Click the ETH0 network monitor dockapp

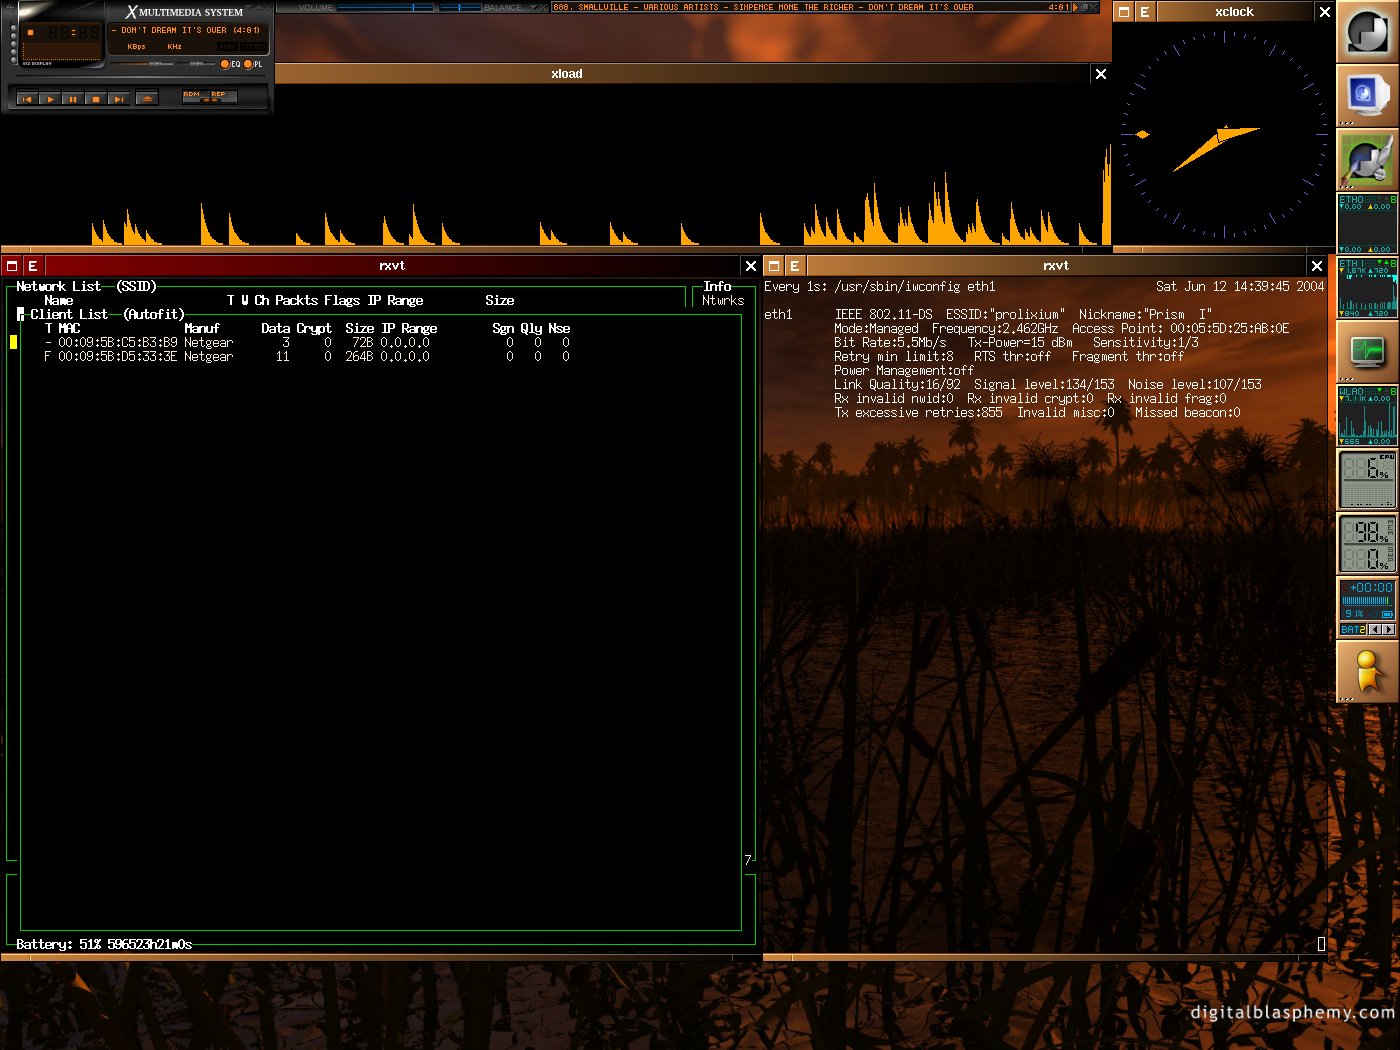point(1367,224)
